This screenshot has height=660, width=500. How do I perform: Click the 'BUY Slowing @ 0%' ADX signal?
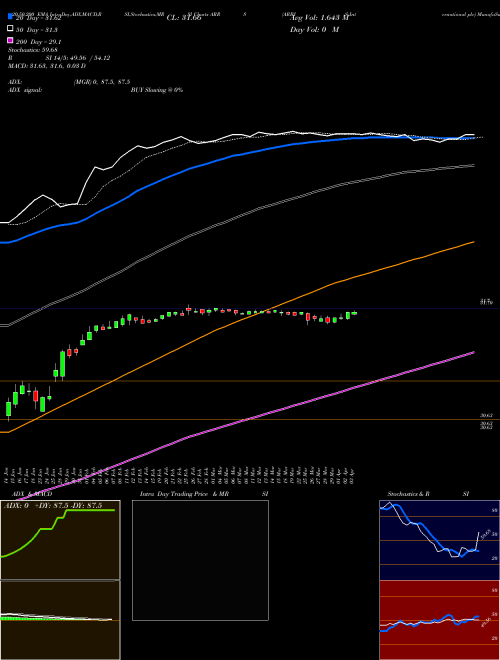pyautogui.click(x=157, y=90)
